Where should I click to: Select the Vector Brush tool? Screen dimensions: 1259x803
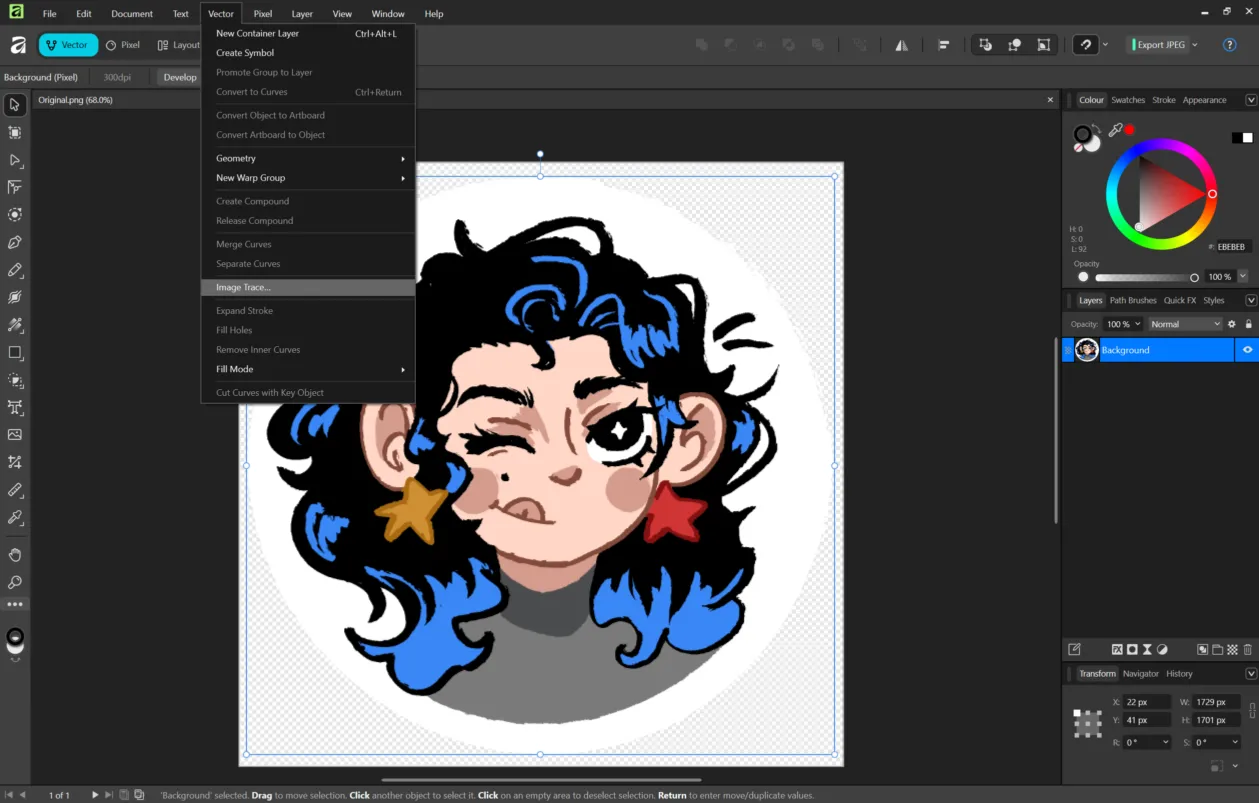[14, 297]
